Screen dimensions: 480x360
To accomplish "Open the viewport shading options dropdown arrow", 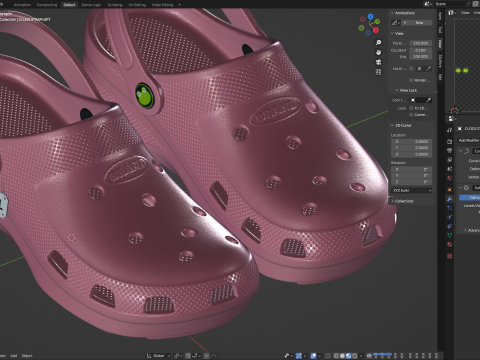I will [x=361, y=356].
